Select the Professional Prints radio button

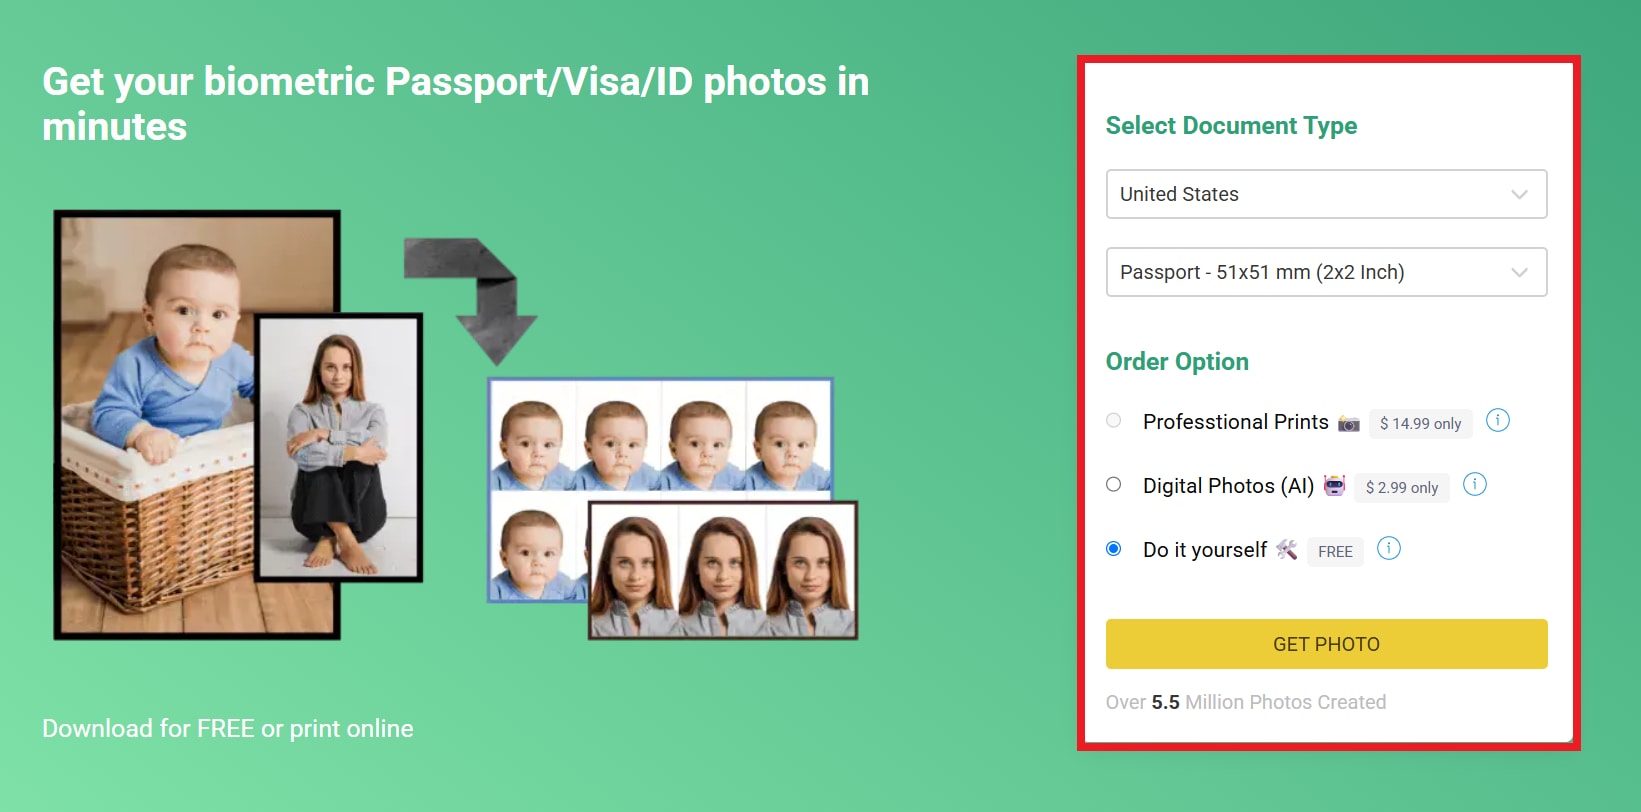(x=1113, y=421)
